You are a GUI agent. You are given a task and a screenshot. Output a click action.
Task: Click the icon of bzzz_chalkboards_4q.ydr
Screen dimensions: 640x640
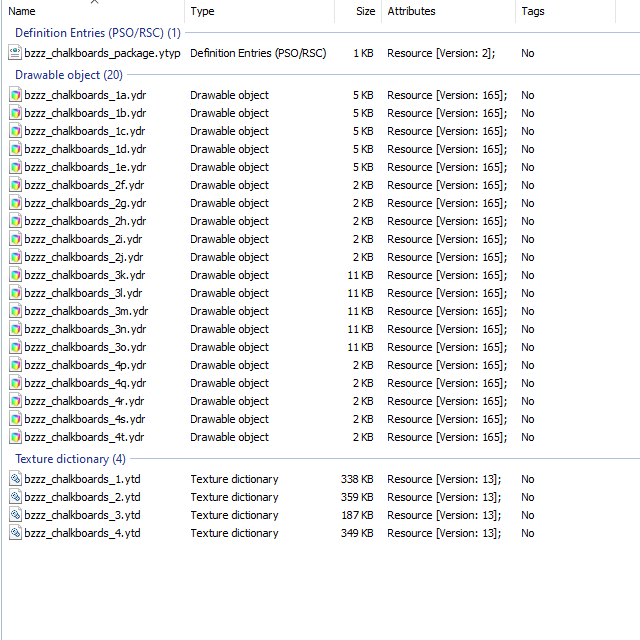coord(15,383)
